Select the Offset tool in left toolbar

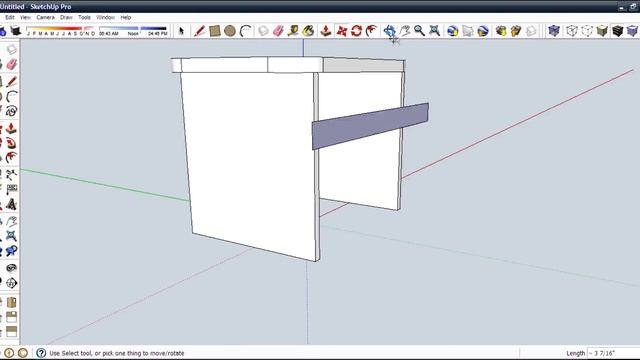11,157
